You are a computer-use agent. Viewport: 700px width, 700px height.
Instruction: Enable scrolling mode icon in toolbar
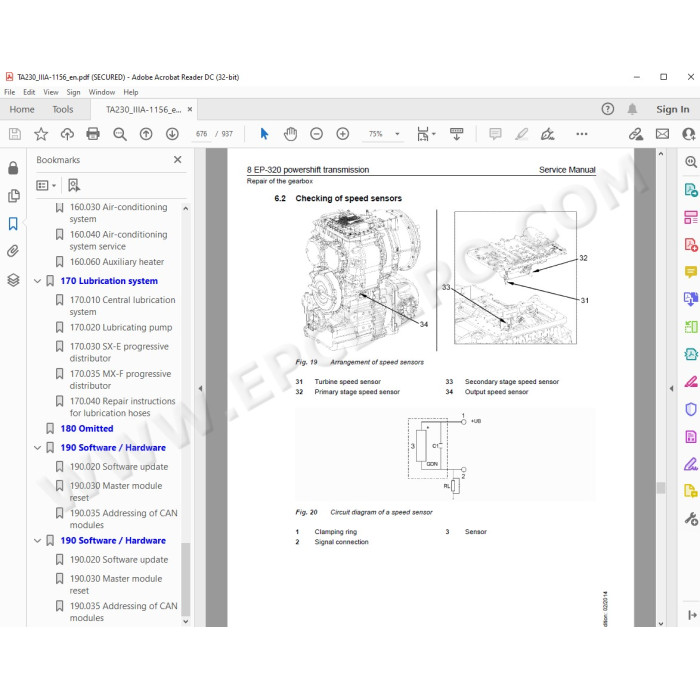(456, 134)
